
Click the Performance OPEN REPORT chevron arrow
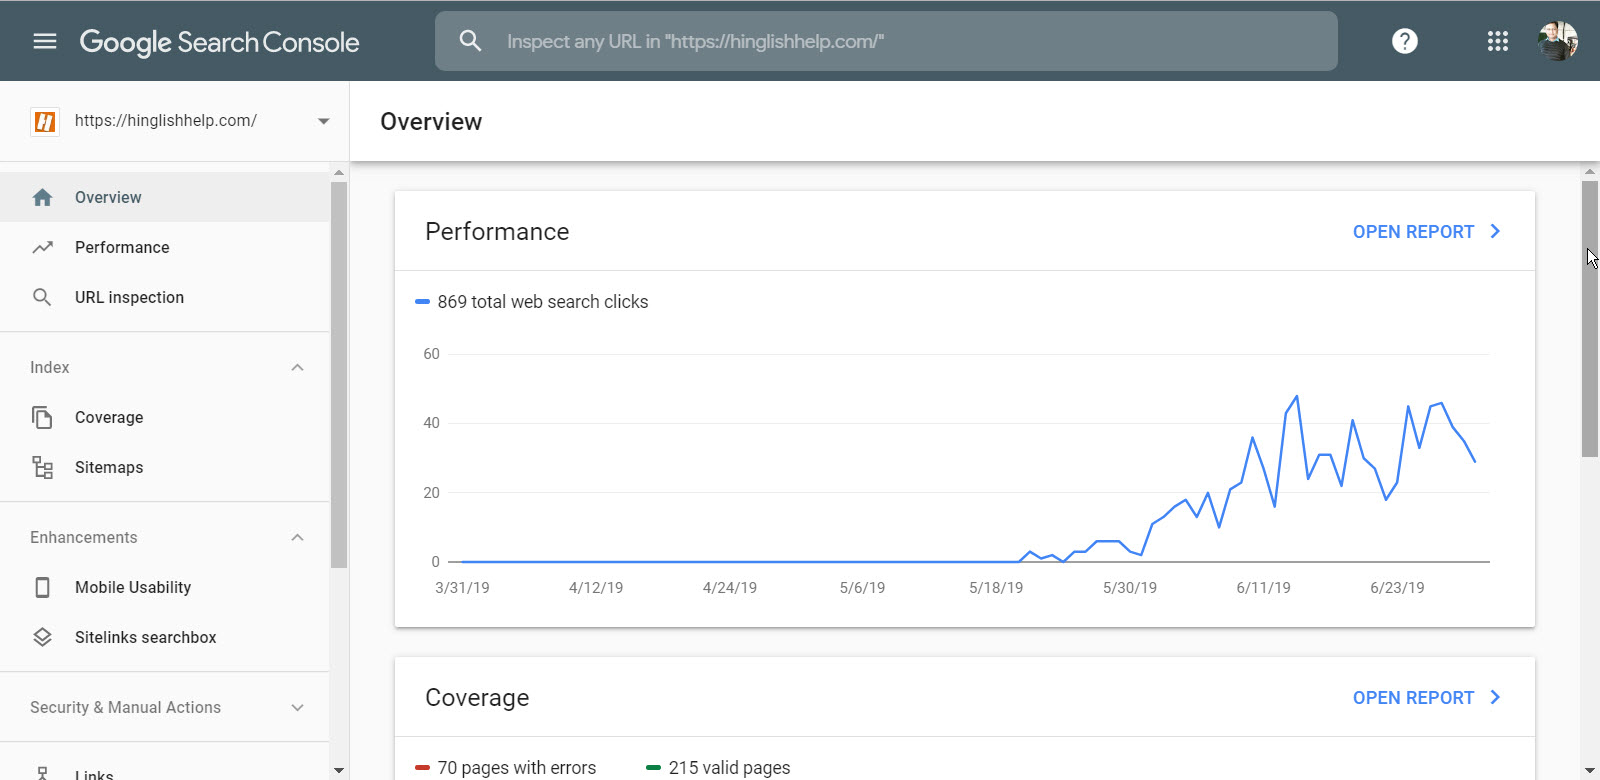1496,231
